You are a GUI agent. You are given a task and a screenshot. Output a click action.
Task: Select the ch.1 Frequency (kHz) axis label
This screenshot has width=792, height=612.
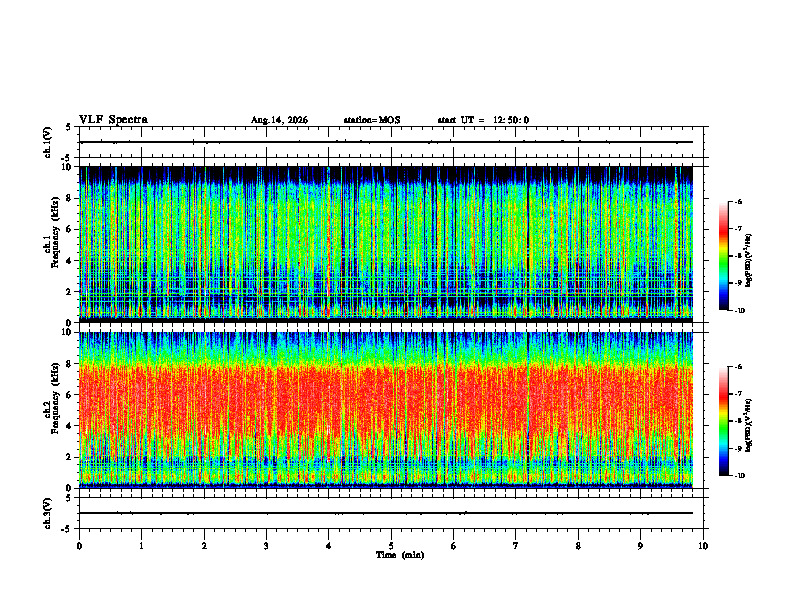click(51, 244)
